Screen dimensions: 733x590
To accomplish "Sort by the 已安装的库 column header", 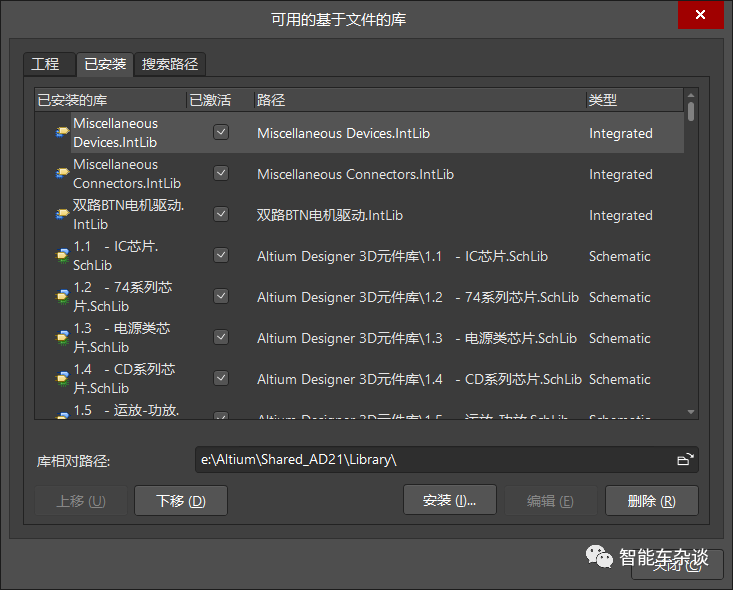I will point(111,100).
